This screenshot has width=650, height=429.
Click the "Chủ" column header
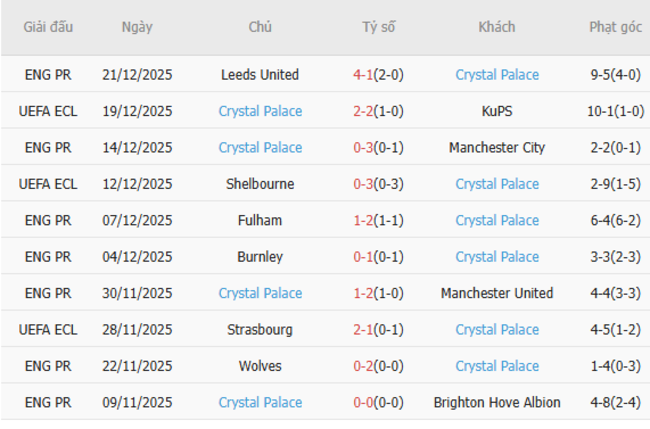pos(260,27)
